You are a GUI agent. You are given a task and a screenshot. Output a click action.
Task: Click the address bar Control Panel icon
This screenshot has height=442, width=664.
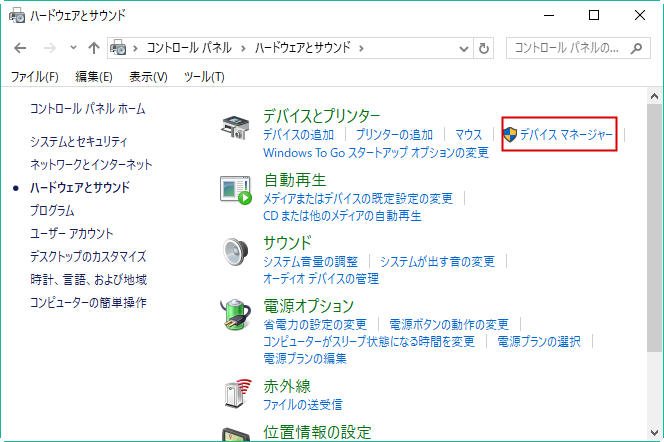(x=118, y=48)
